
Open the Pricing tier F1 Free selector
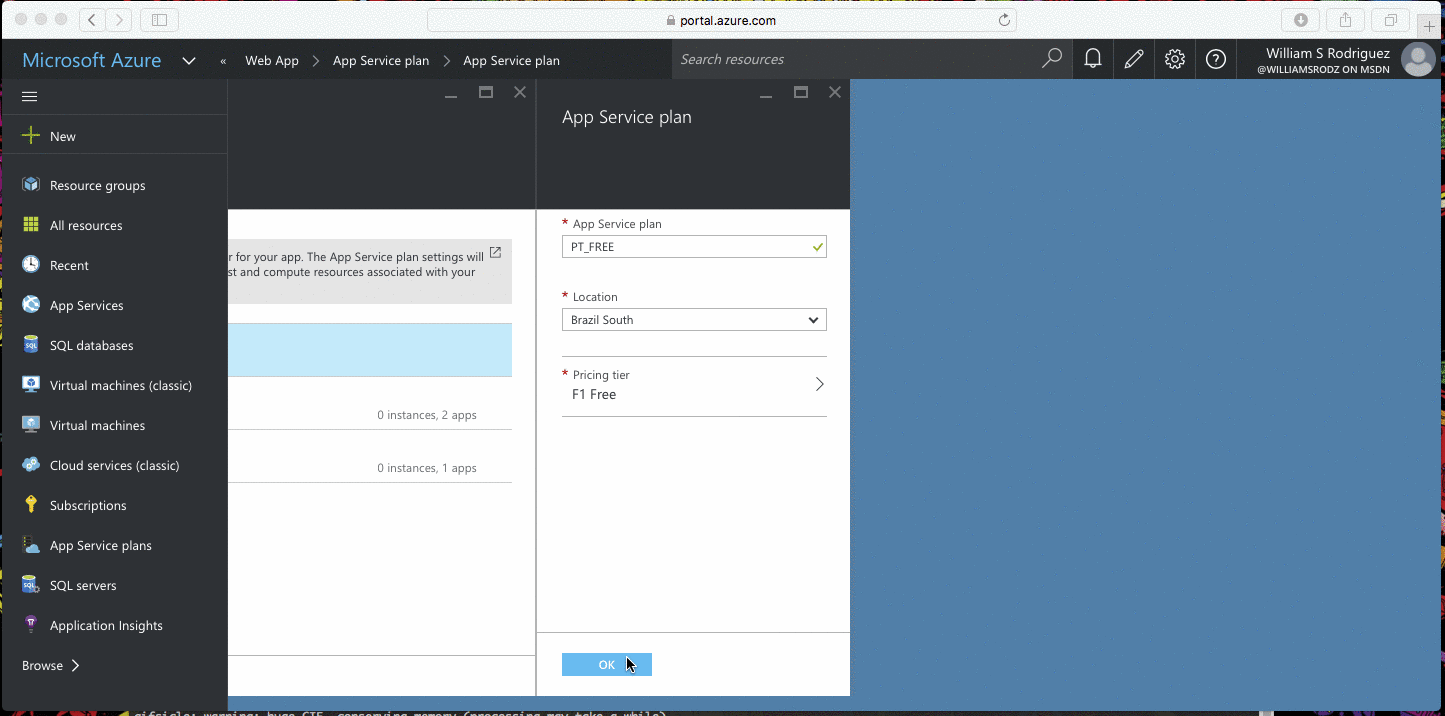click(694, 385)
